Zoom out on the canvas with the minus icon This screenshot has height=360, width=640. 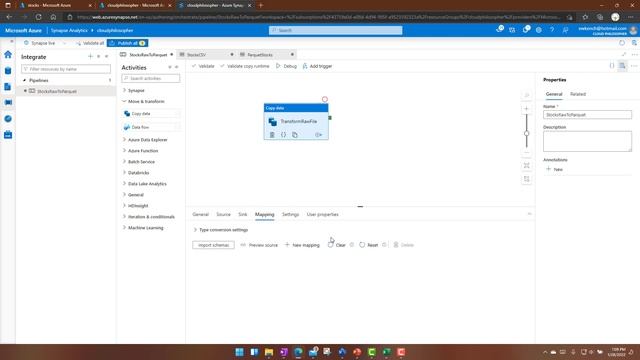pos(527,153)
